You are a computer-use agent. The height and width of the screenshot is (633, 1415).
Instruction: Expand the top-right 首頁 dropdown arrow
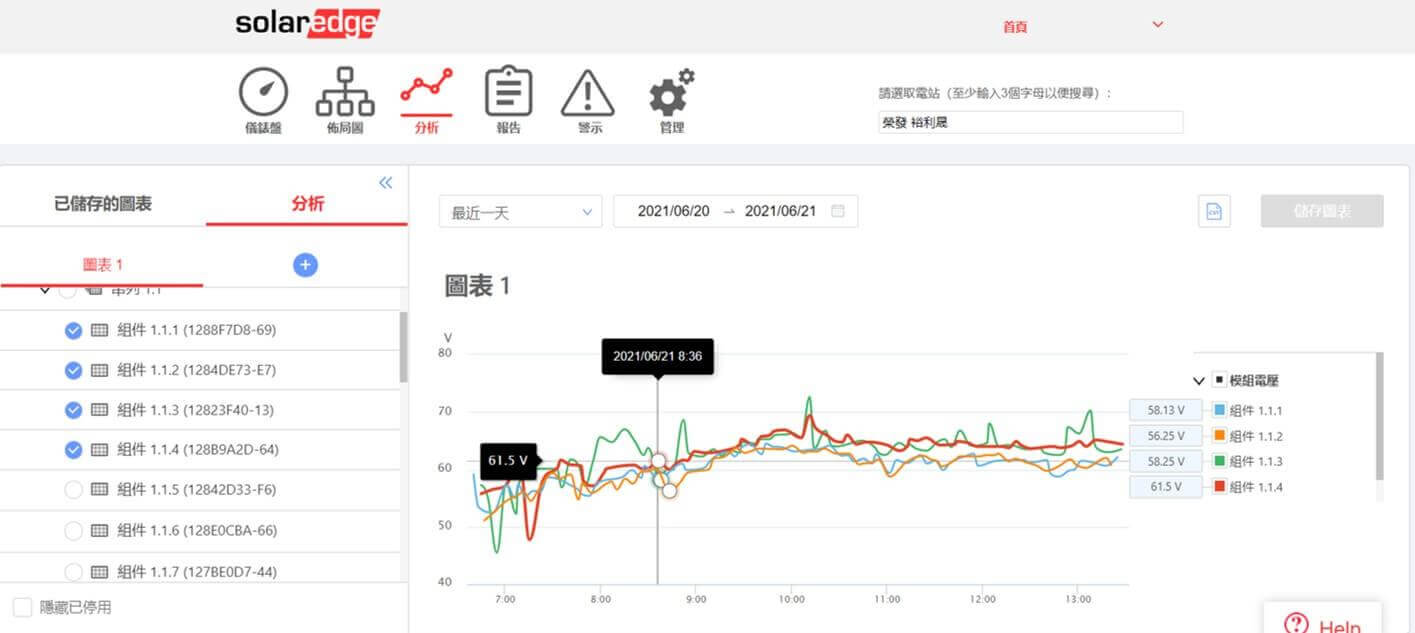[1158, 25]
